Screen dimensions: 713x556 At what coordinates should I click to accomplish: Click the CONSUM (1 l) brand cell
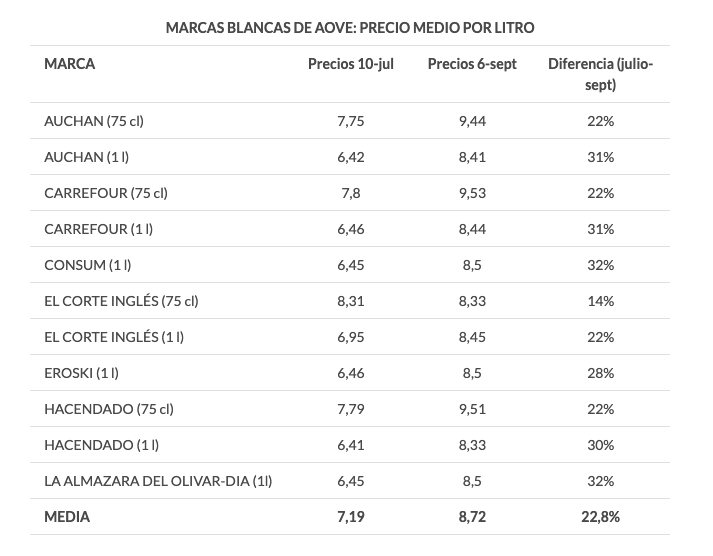click(88, 265)
